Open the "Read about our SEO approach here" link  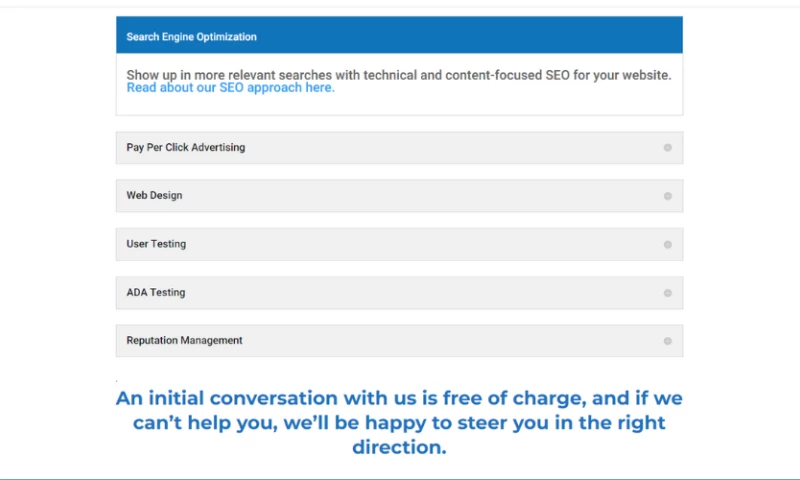pos(230,88)
